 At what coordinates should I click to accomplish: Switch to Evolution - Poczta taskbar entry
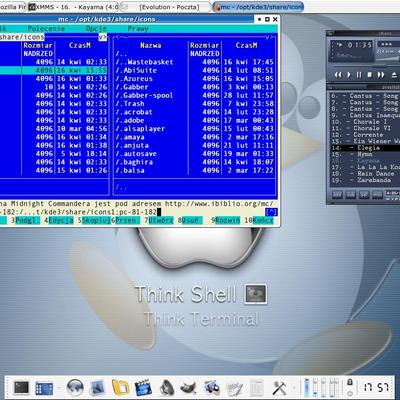click(166, 7)
